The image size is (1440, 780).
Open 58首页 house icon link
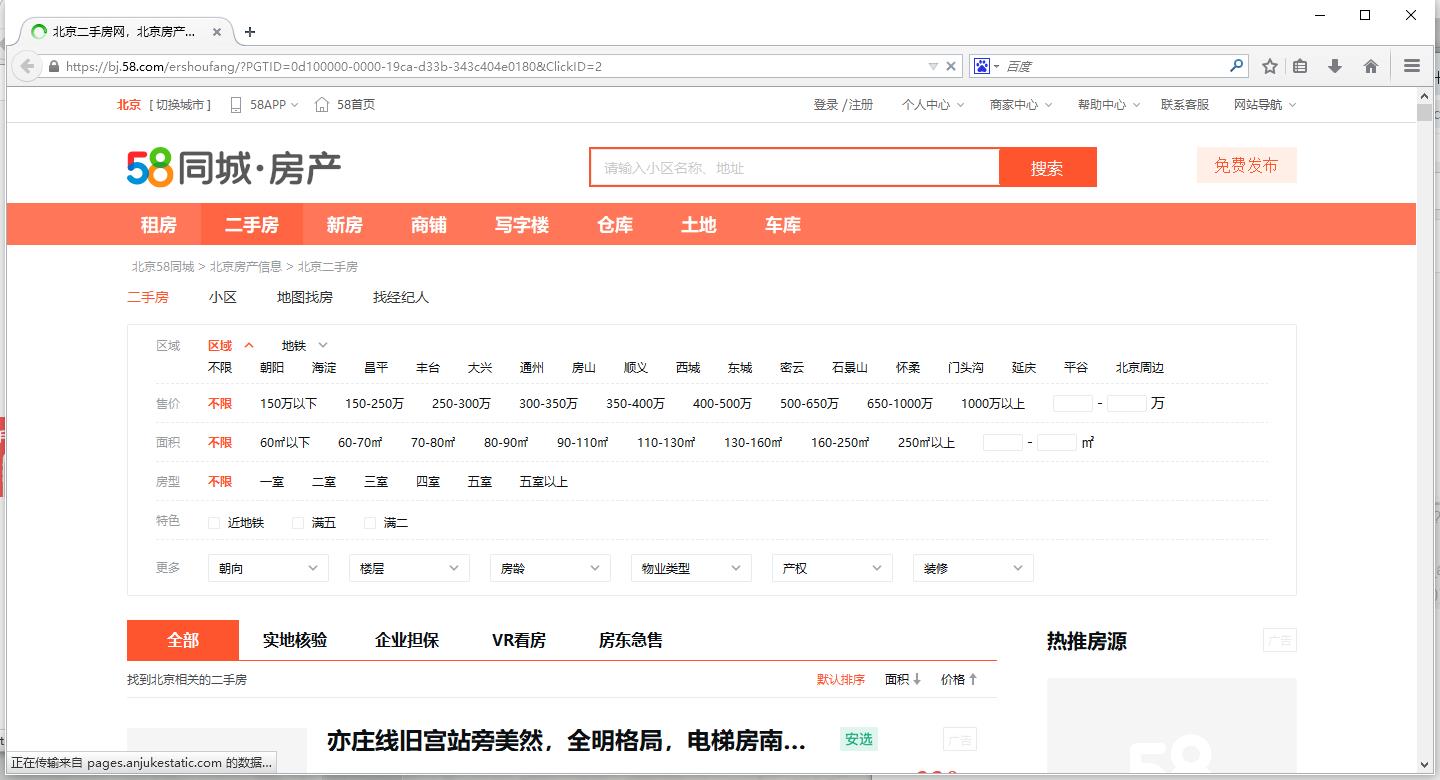point(345,104)
